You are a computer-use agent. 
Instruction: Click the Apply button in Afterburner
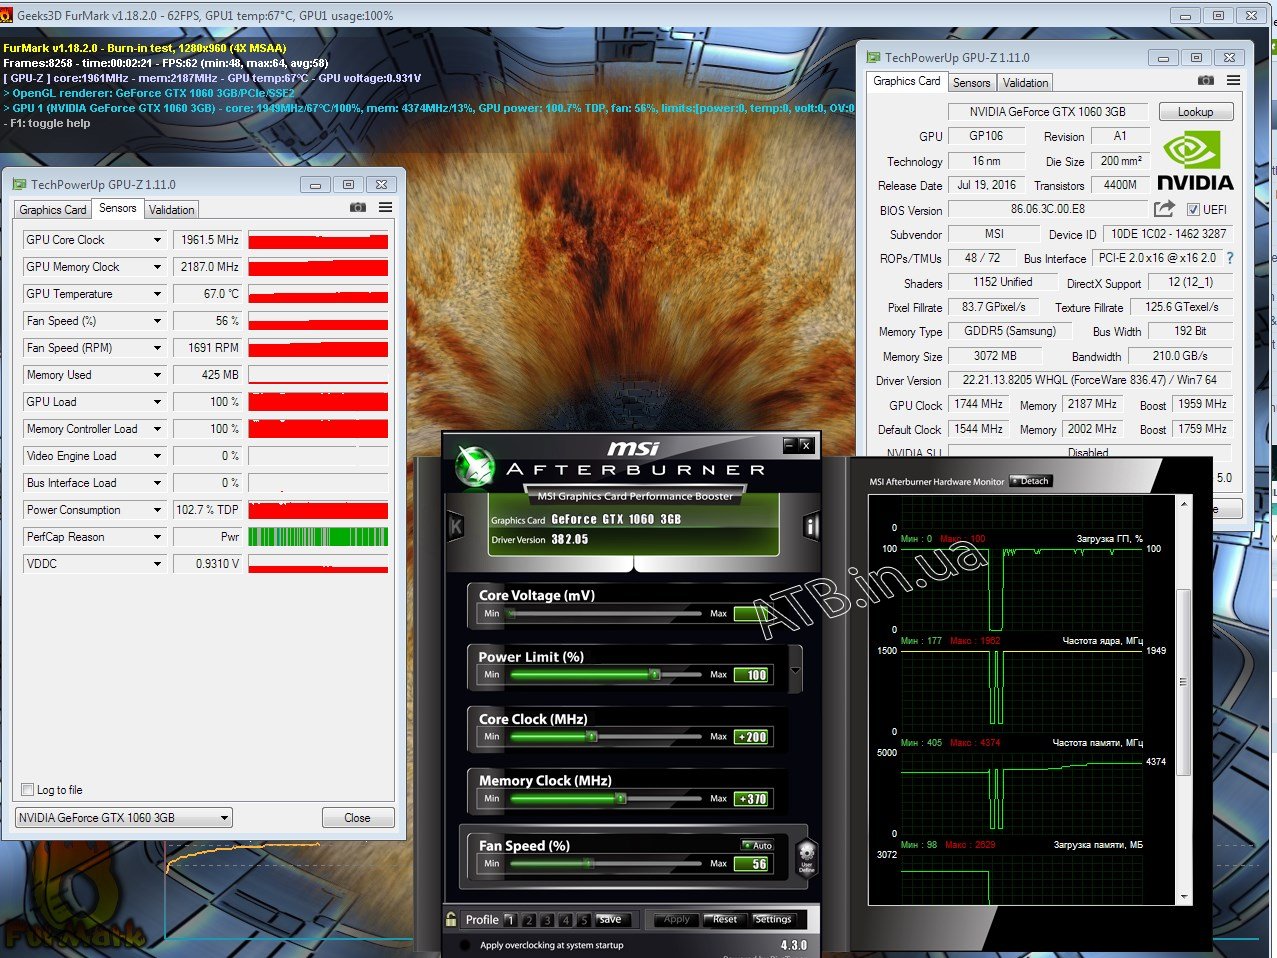pyautogui.click(x=677, y=919)
